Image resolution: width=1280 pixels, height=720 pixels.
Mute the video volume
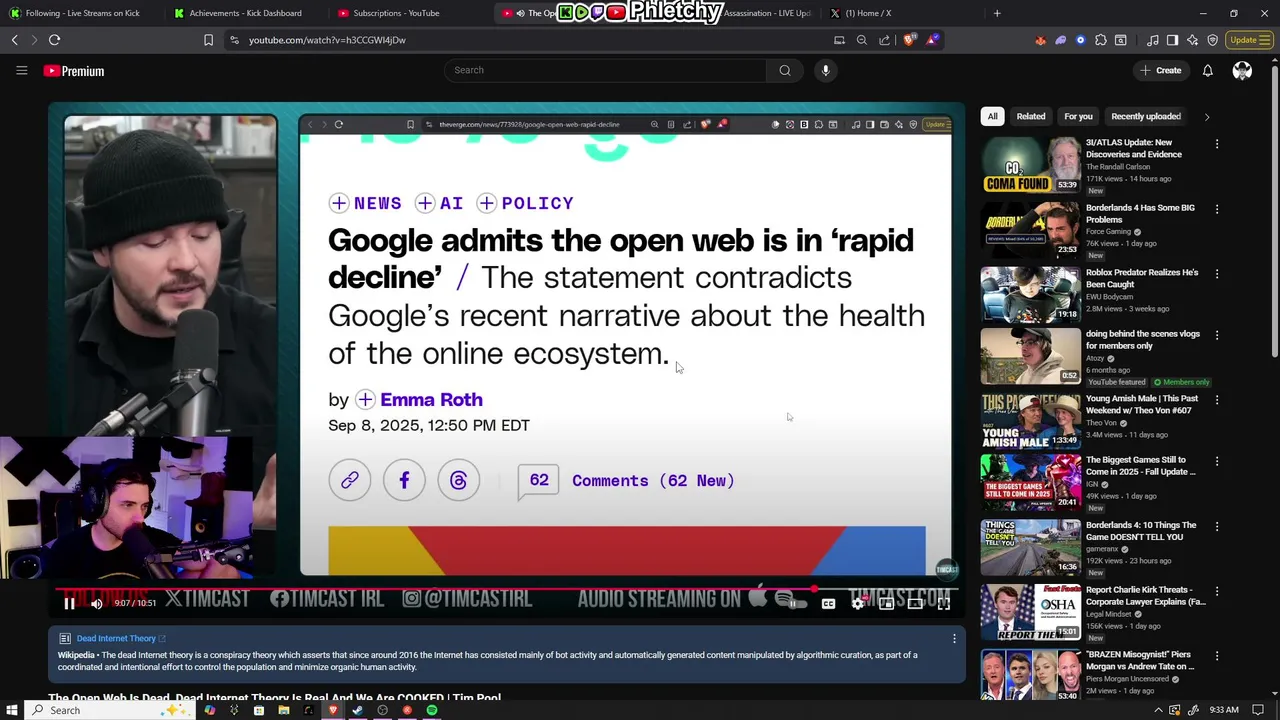click(96, 603)
